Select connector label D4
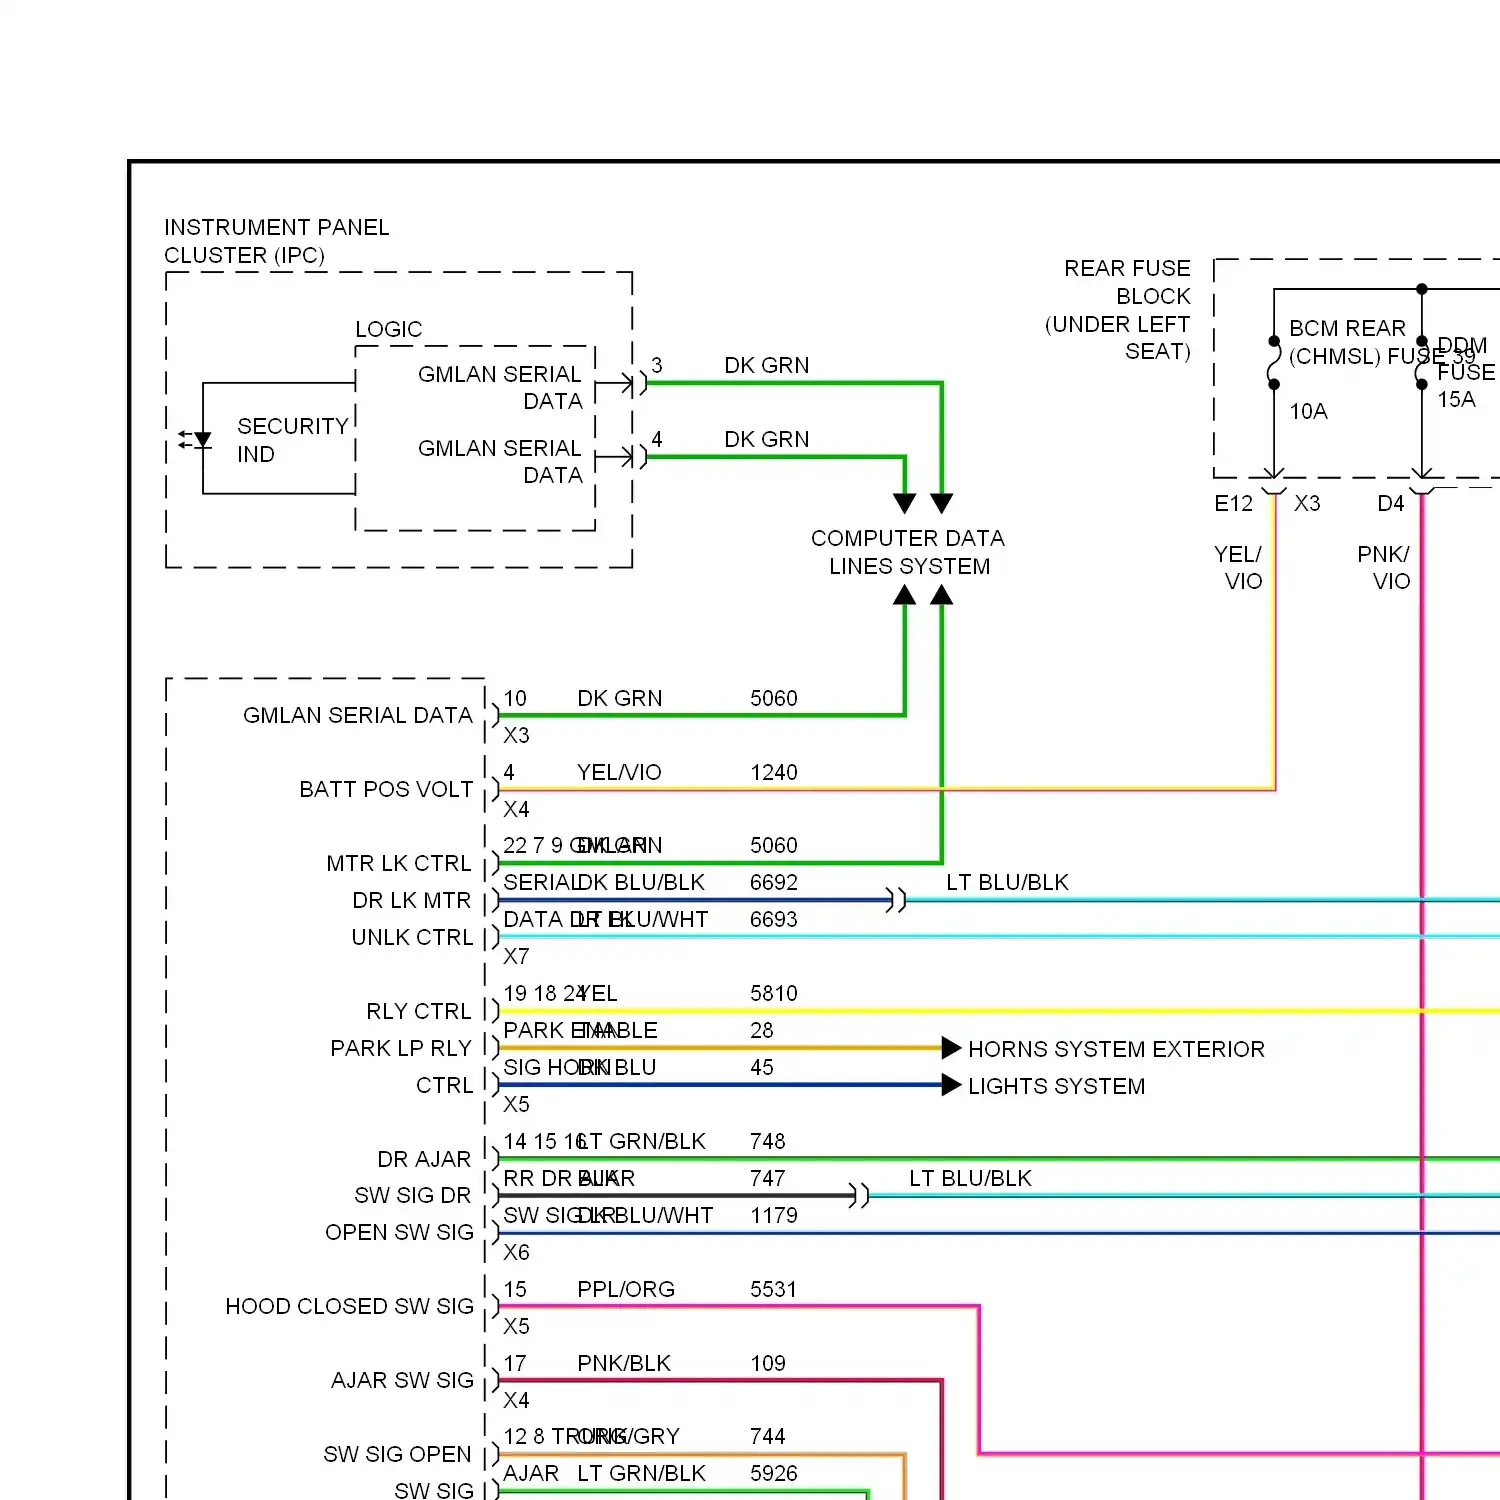 coord(1391,503)
